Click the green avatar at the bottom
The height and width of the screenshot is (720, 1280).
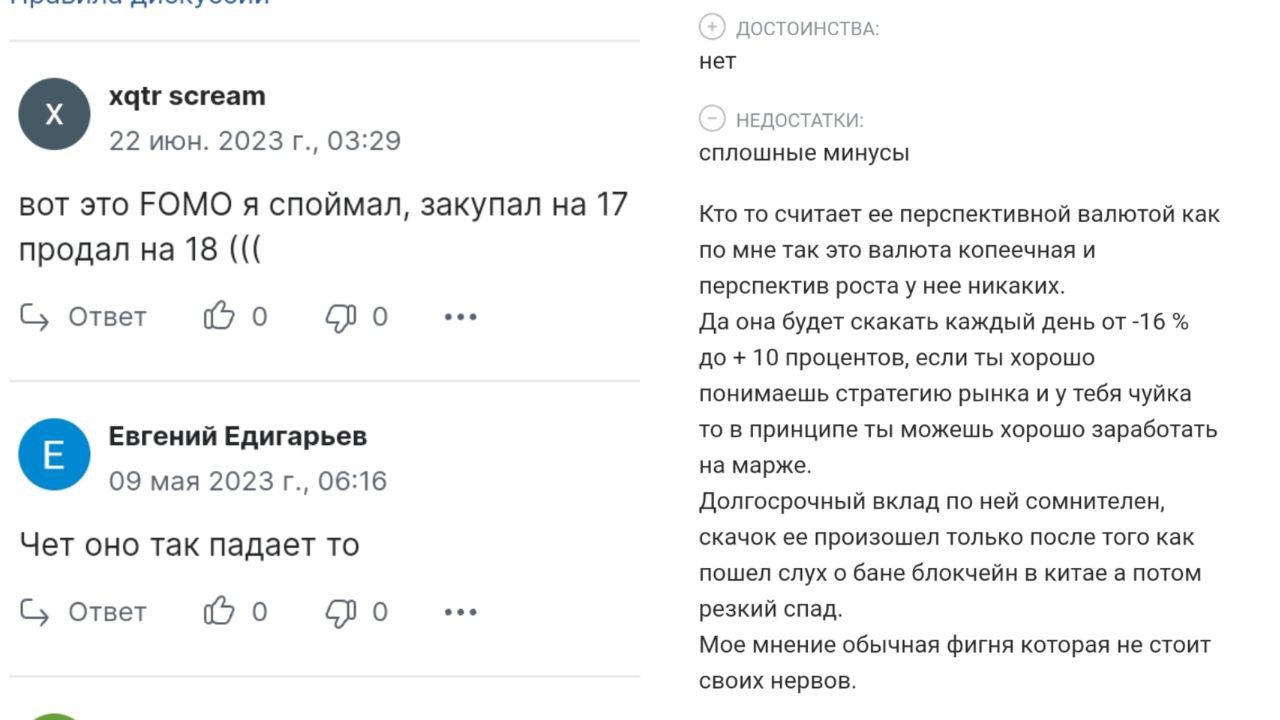point(54,714)
